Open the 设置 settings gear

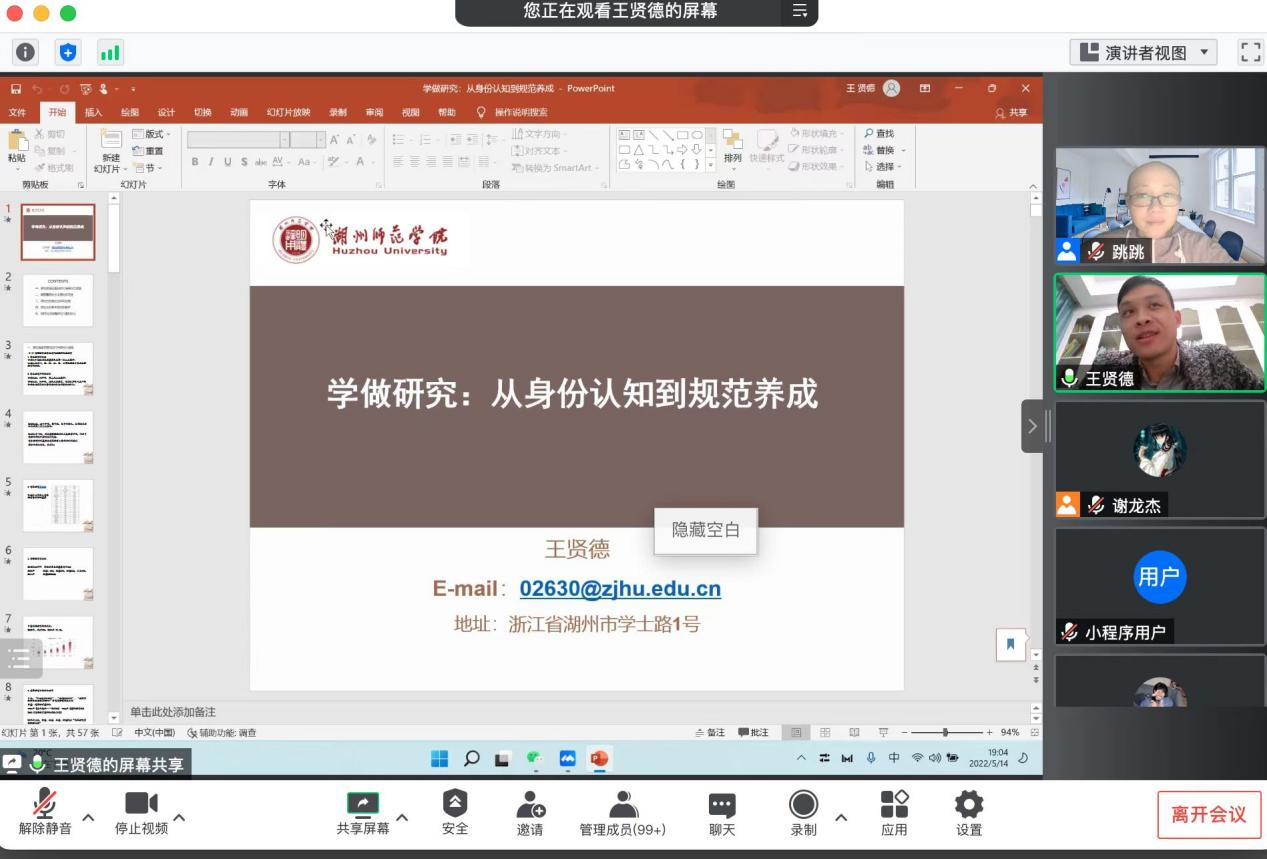pos(968,812)
